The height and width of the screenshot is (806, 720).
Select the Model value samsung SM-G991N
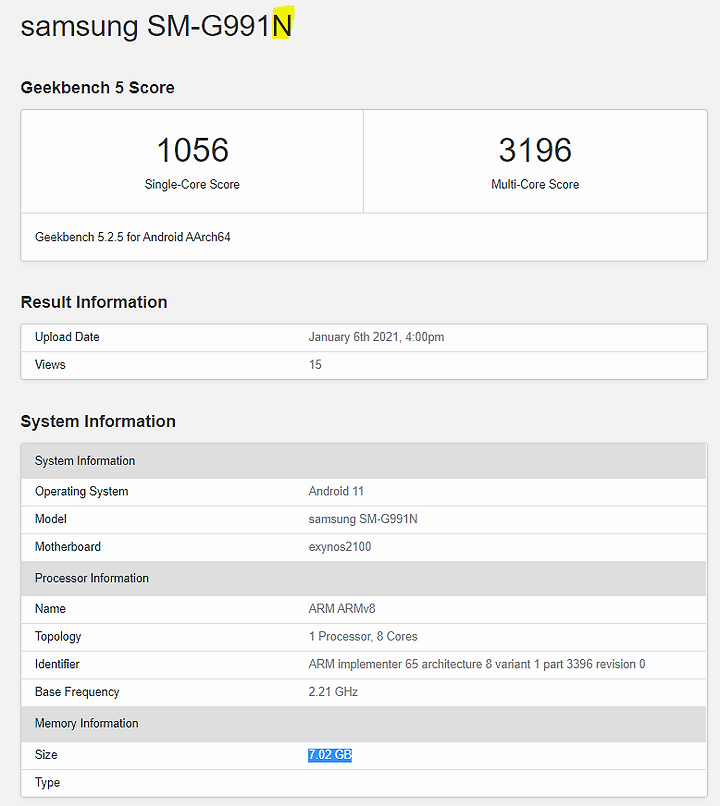[x=363, y=519]
